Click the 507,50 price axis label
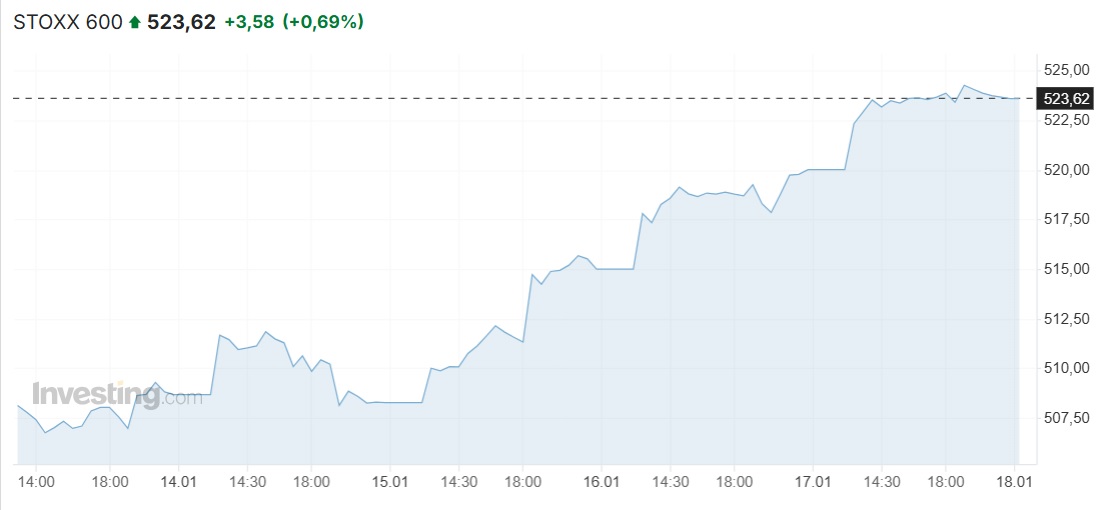The image size is (1116, 510). point(1066,418)
